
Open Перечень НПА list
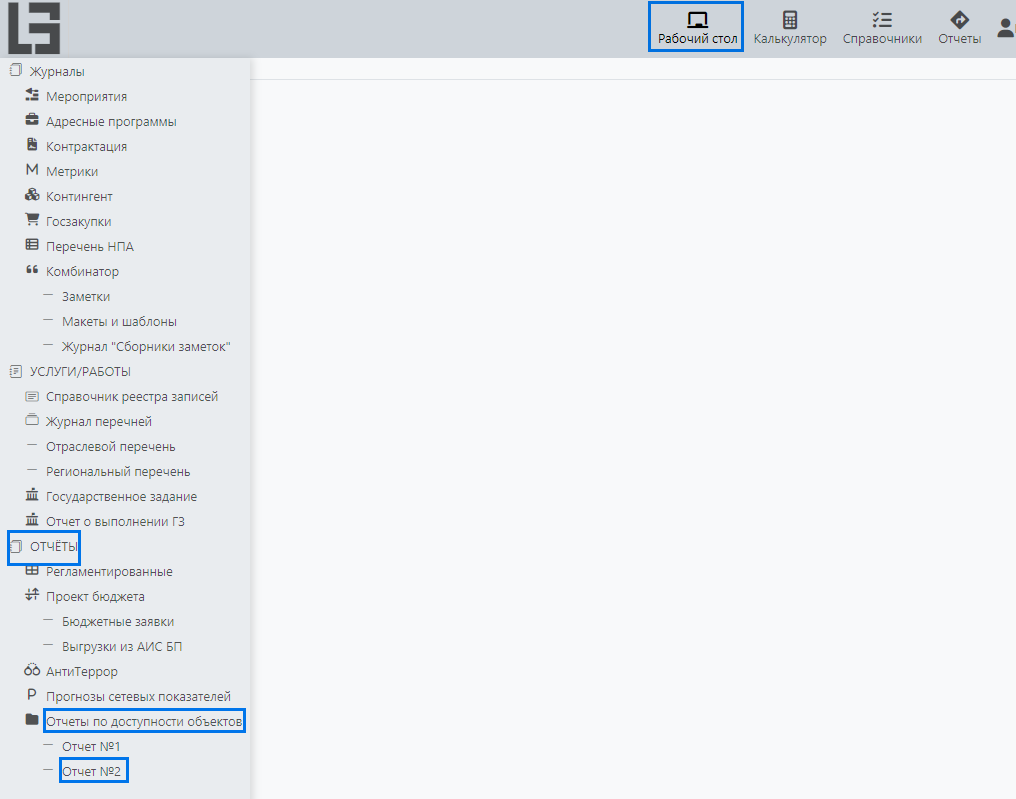point(89,247)
